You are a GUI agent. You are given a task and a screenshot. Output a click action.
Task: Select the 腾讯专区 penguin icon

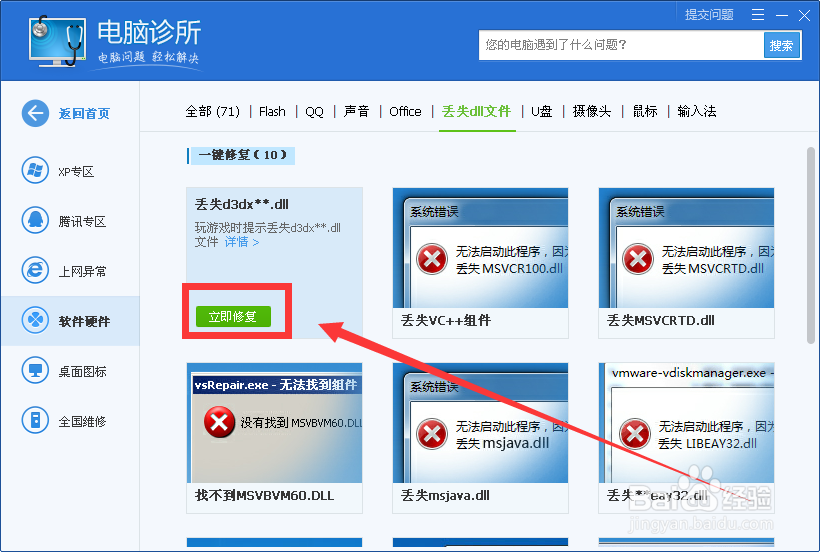click(x=35, y=221)
